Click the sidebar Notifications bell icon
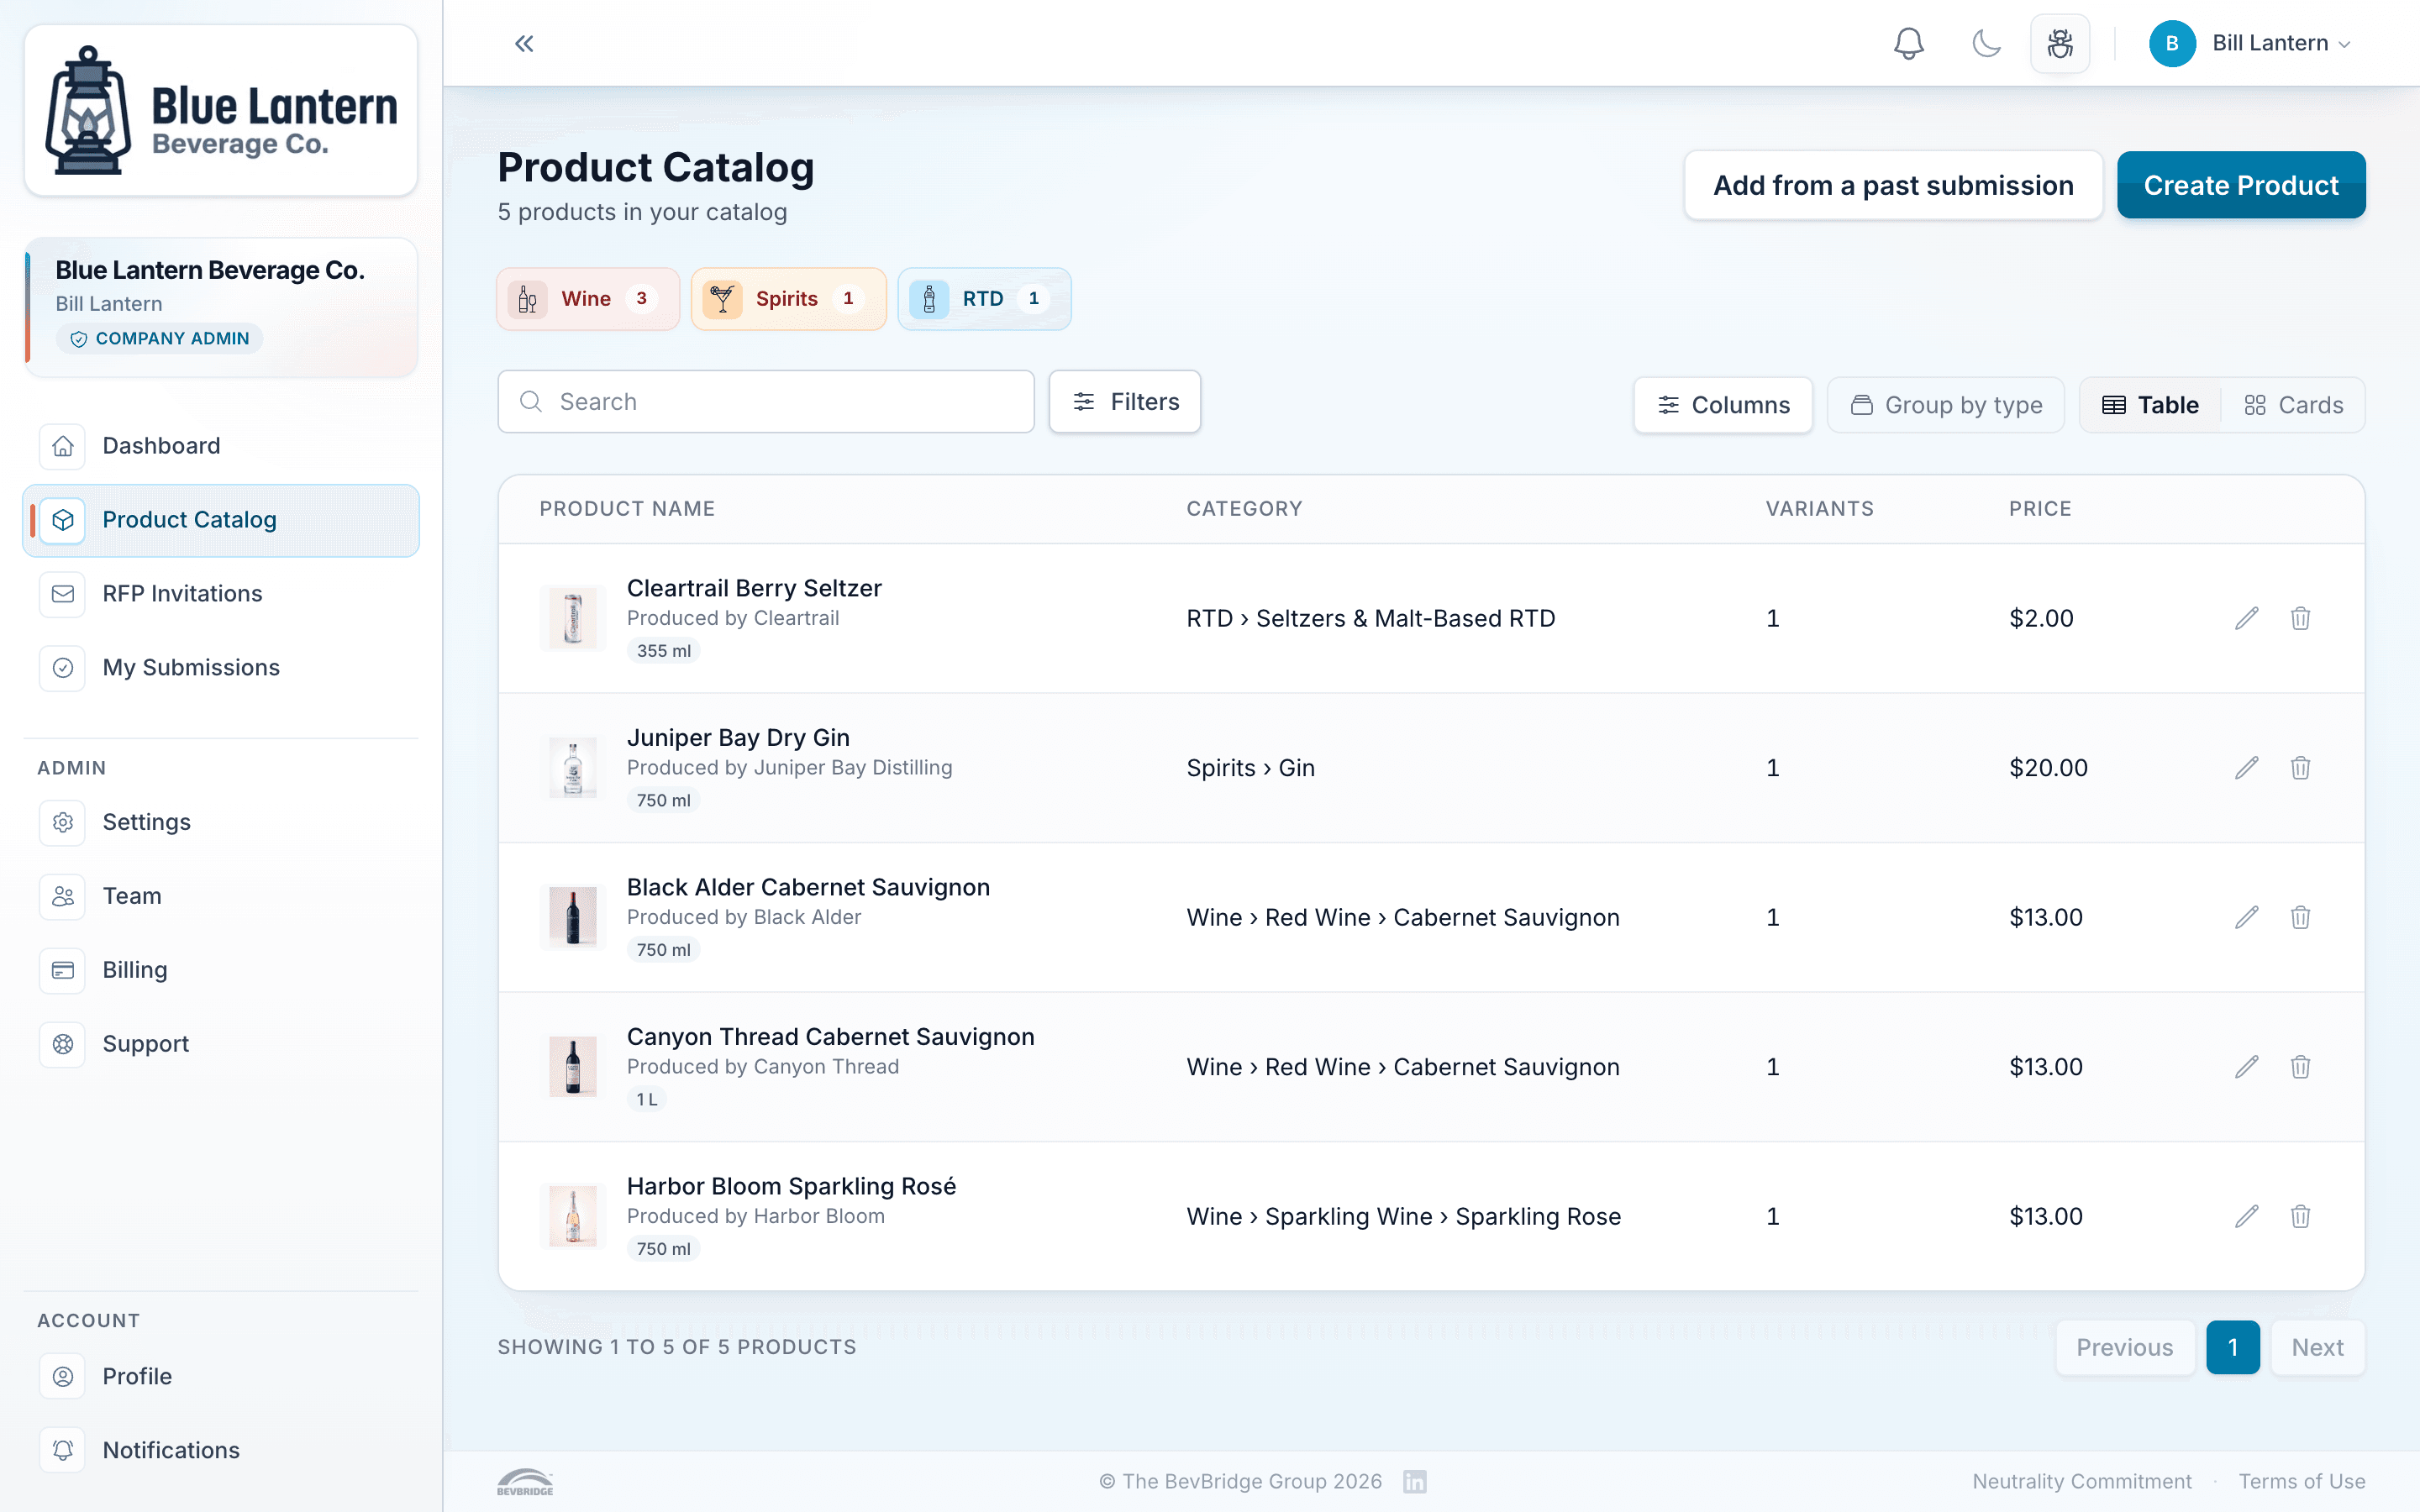 (x=63, y=1451)
